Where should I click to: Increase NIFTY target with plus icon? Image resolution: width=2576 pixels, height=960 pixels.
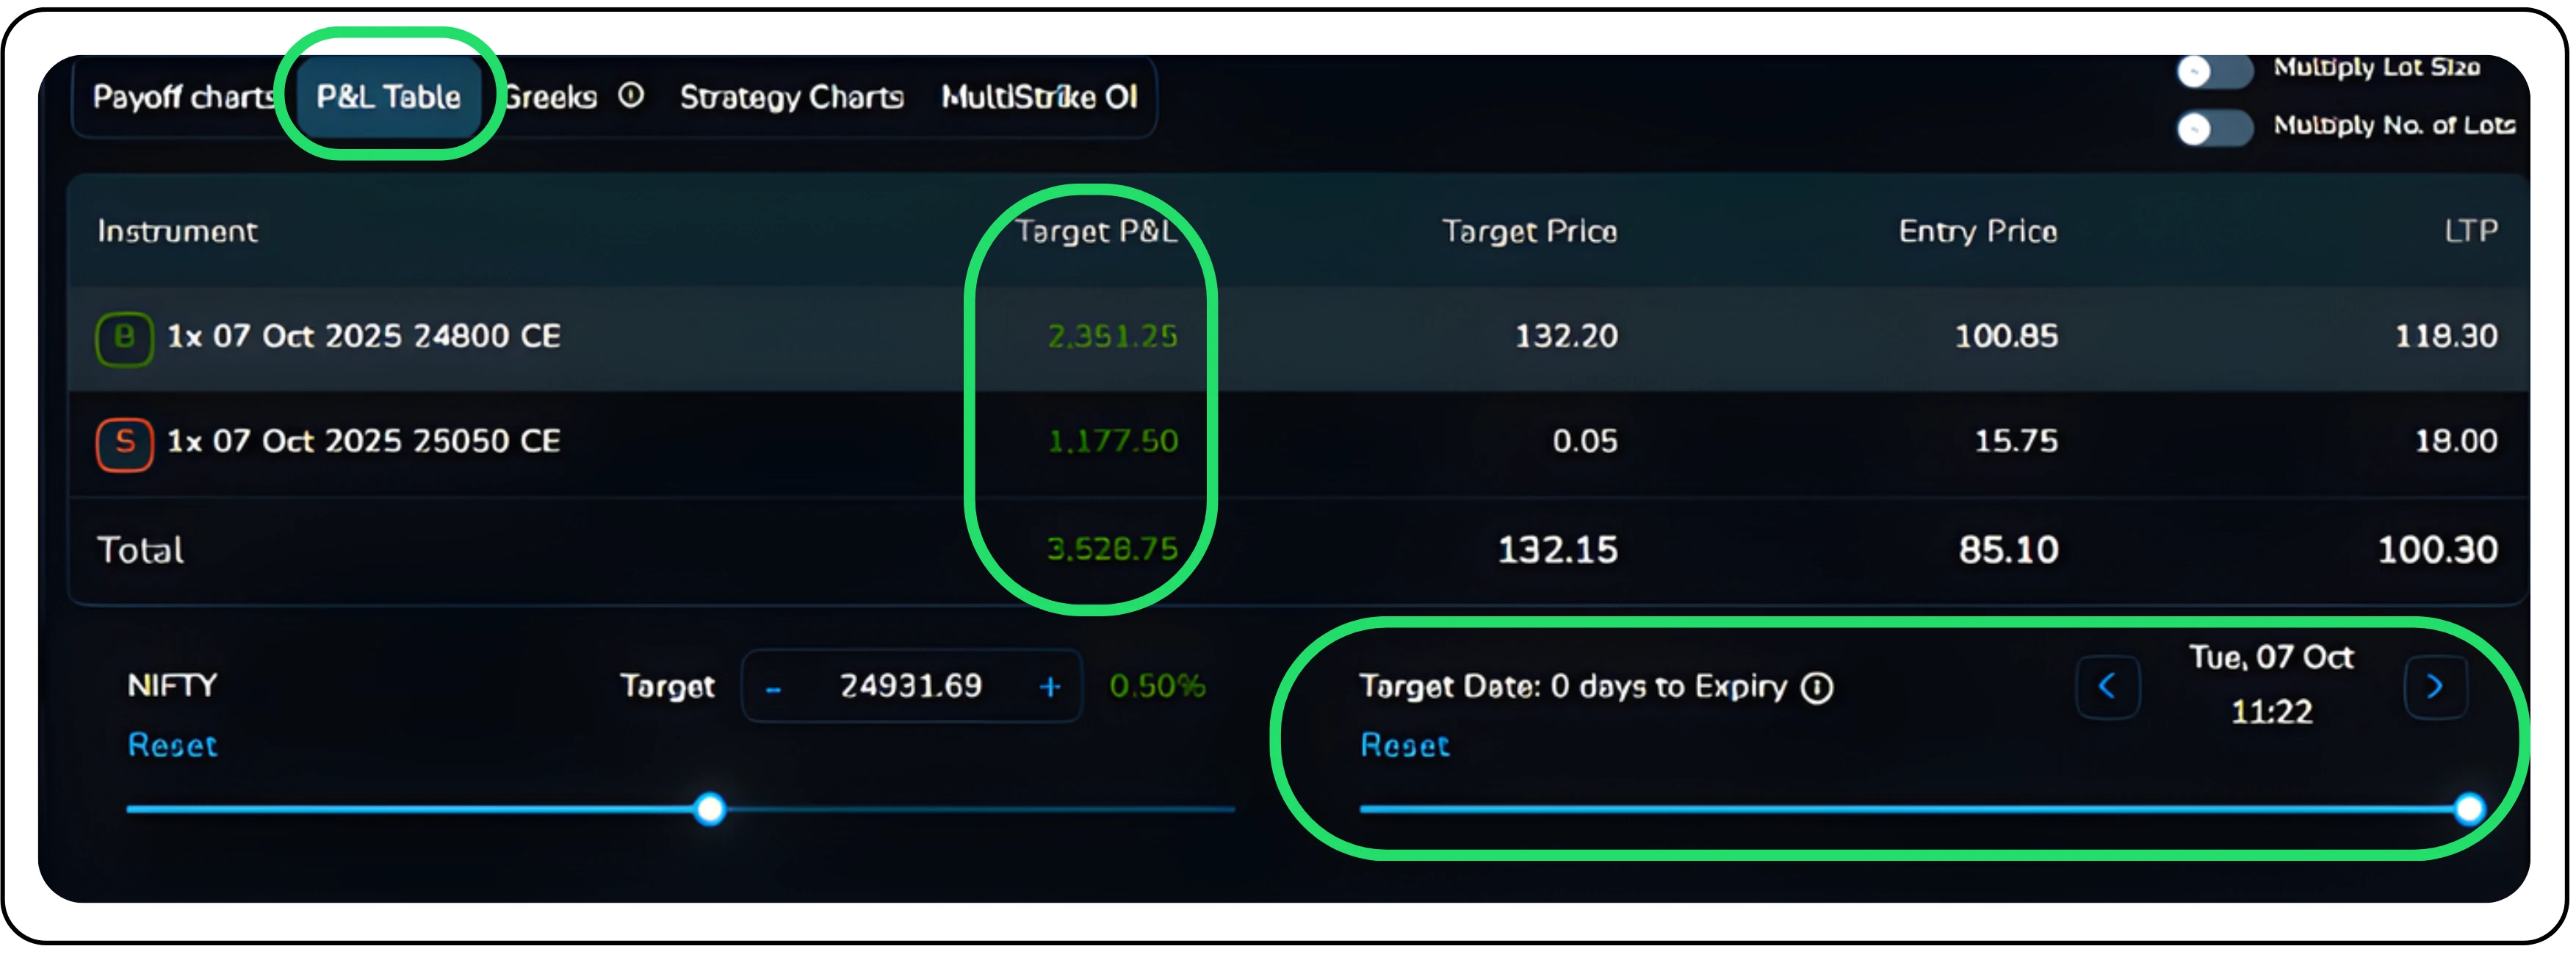click(x=1050, y=687)
